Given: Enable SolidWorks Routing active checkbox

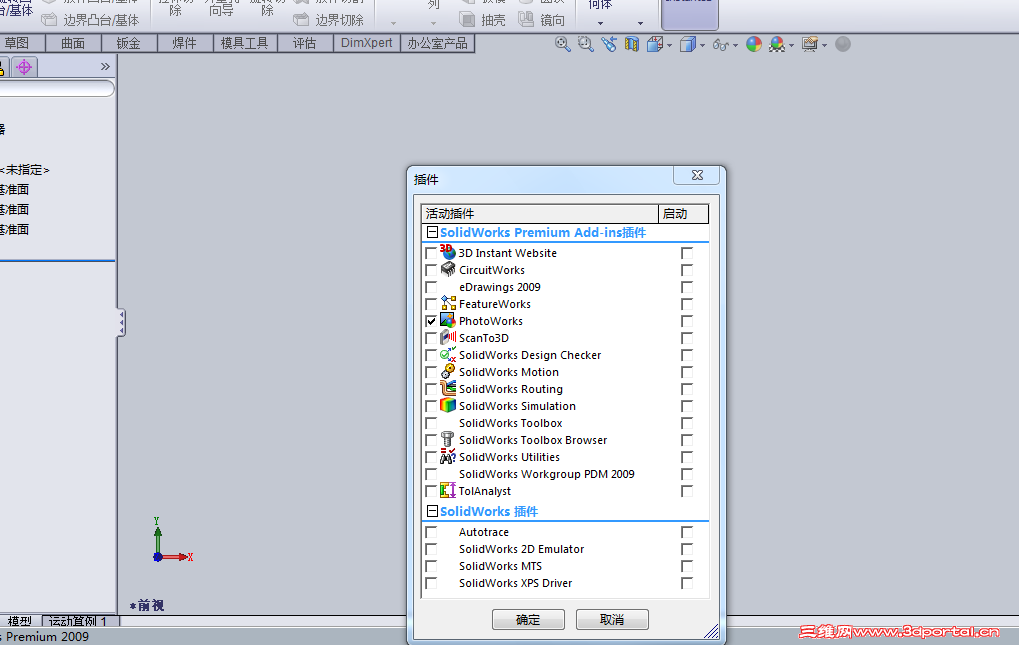Looking at the screenshot, I should tap(431, 389).
